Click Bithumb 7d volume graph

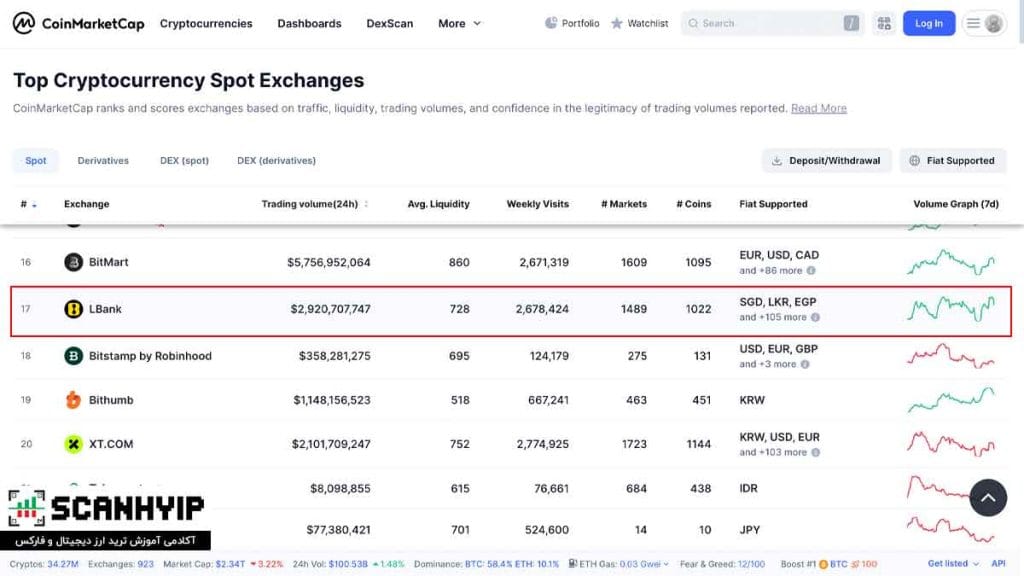pyautogui.click(x=951, y=400)
